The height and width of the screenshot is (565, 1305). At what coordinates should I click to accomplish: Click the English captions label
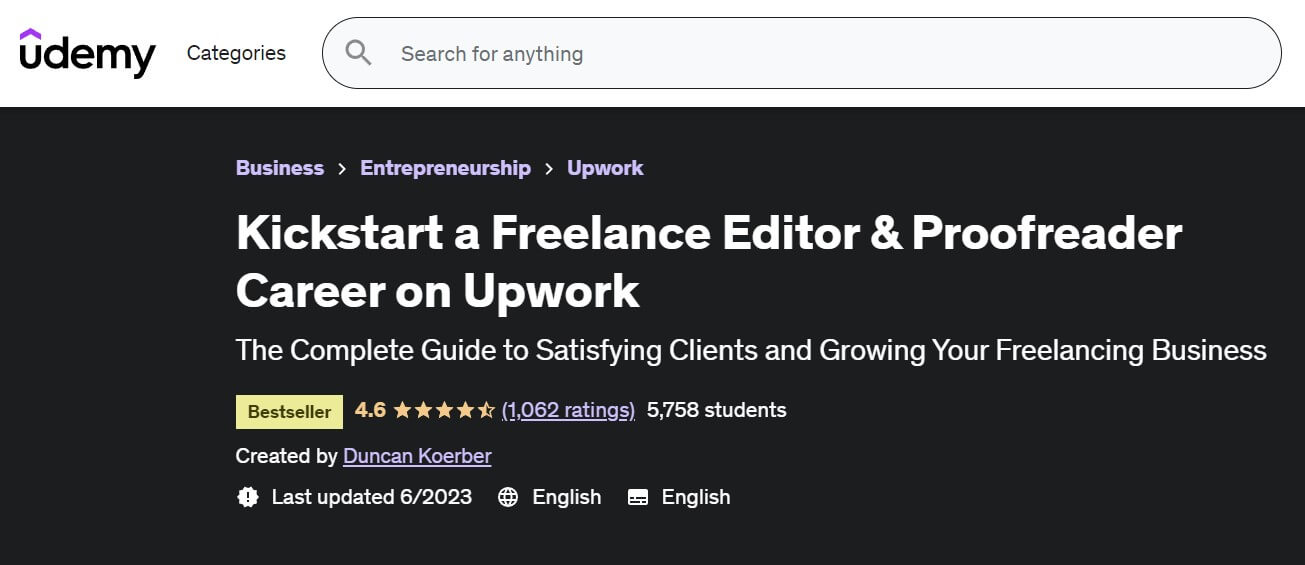(x=696, y=497)
